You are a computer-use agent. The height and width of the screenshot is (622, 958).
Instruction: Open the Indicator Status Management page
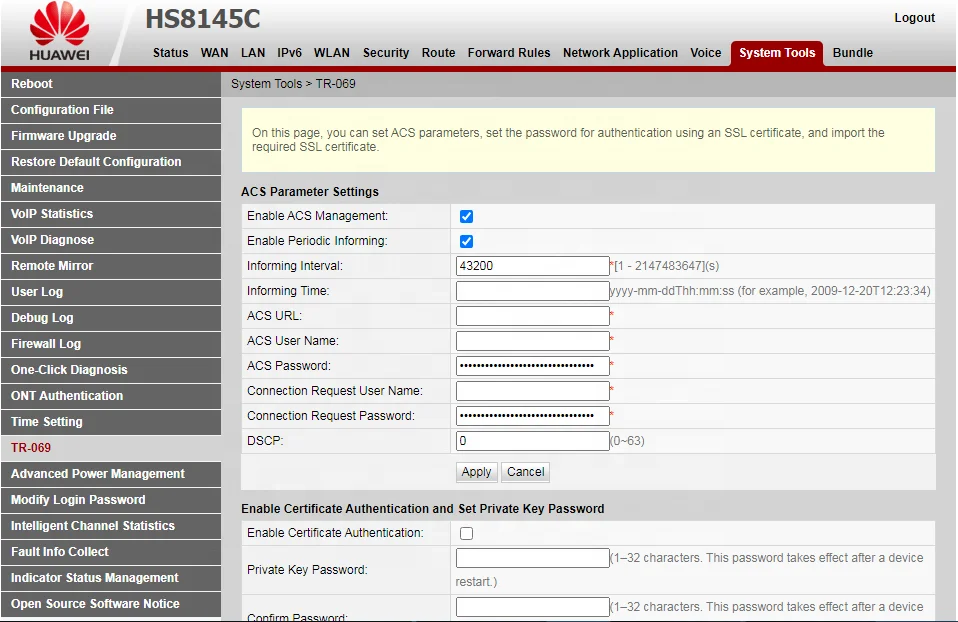[92, 578]
